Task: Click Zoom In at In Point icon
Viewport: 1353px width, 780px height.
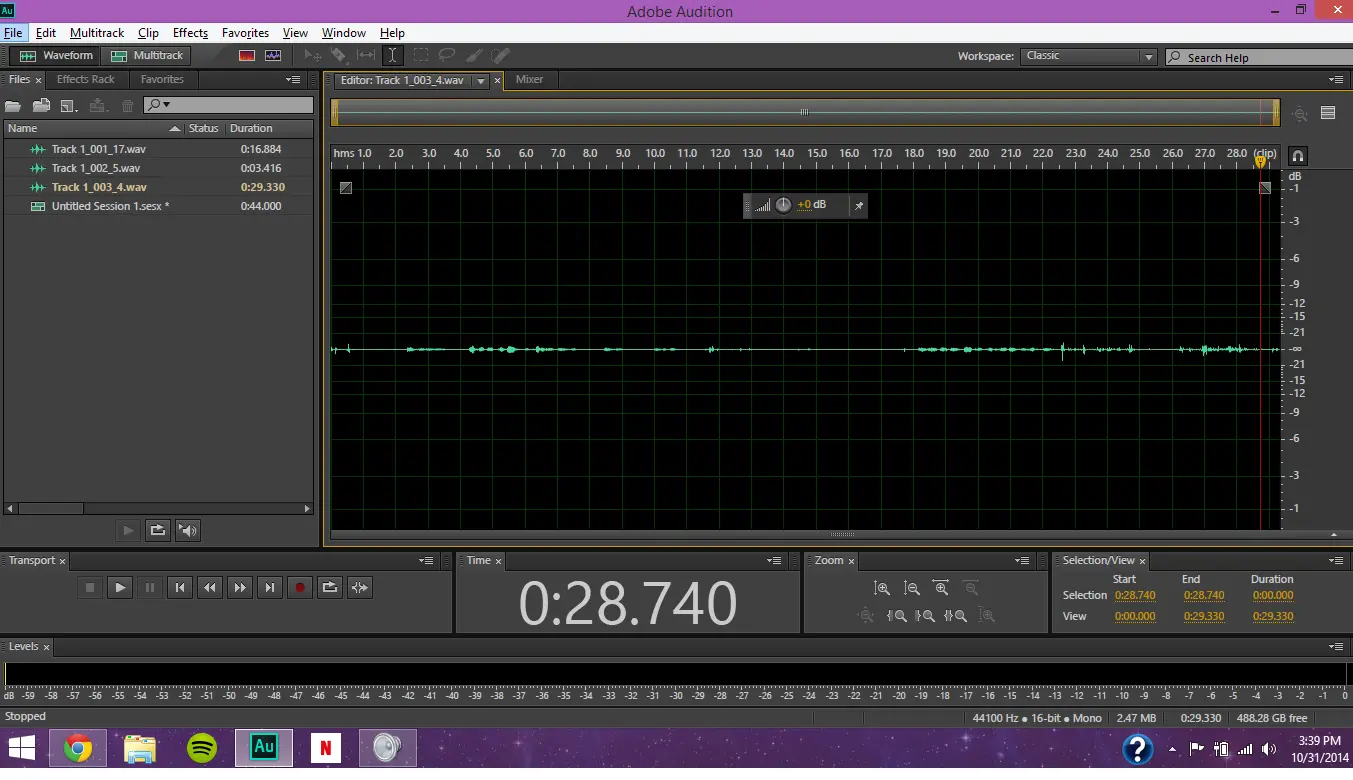Action: click(897, 616)
